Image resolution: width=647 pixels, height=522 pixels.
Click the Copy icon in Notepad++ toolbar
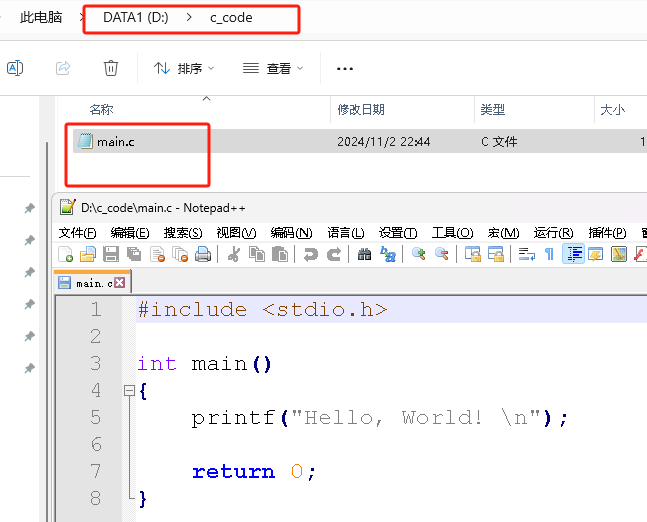tap(257, 254)
